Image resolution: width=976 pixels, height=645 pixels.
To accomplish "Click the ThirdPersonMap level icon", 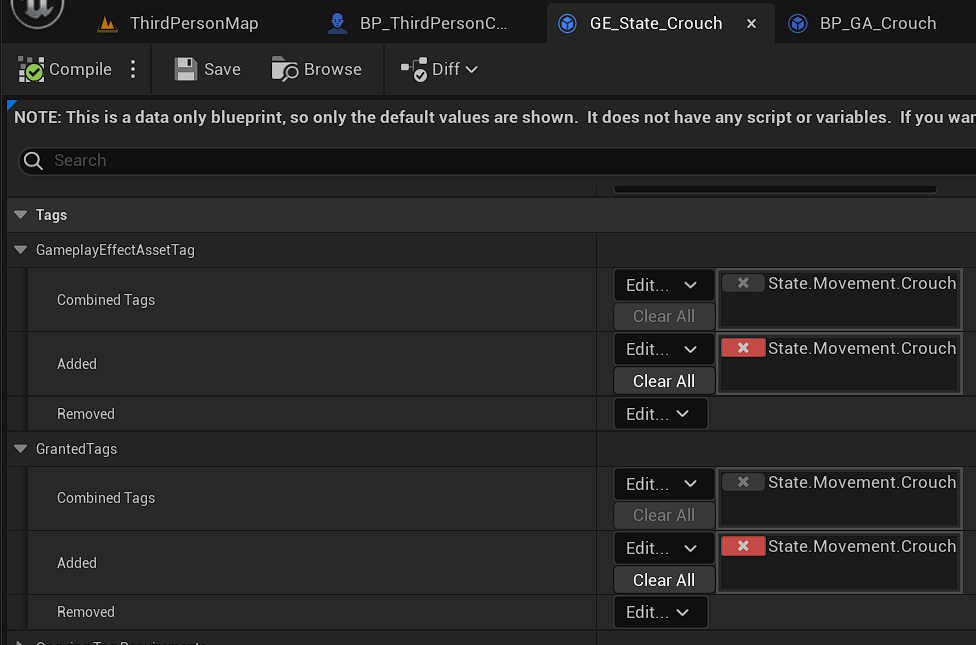I will click(107, 24).
